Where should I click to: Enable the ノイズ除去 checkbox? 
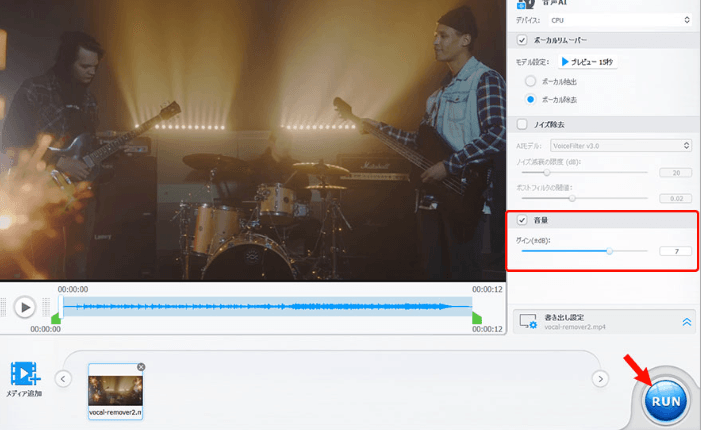pos(522,125)
